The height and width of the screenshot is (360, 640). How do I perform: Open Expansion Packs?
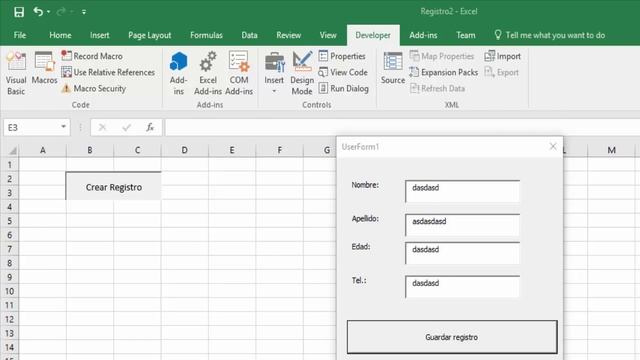(444, 72)
